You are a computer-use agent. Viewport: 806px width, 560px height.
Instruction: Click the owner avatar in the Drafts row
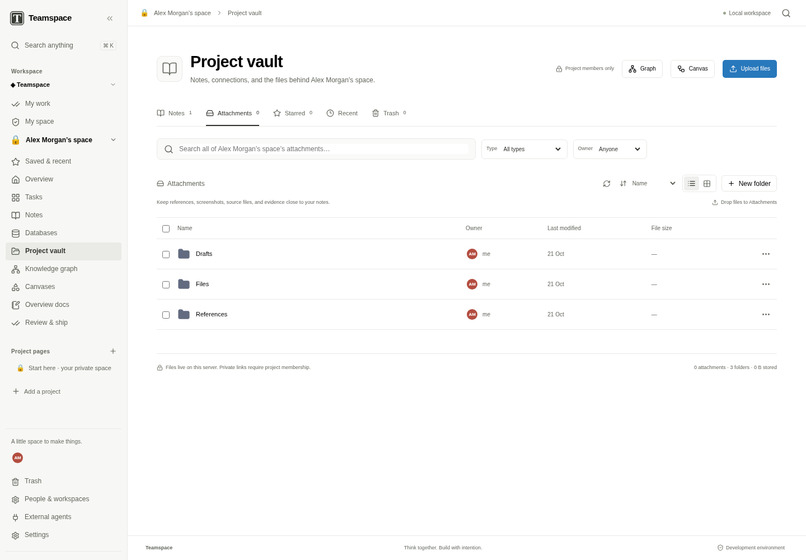pos(472,254)
